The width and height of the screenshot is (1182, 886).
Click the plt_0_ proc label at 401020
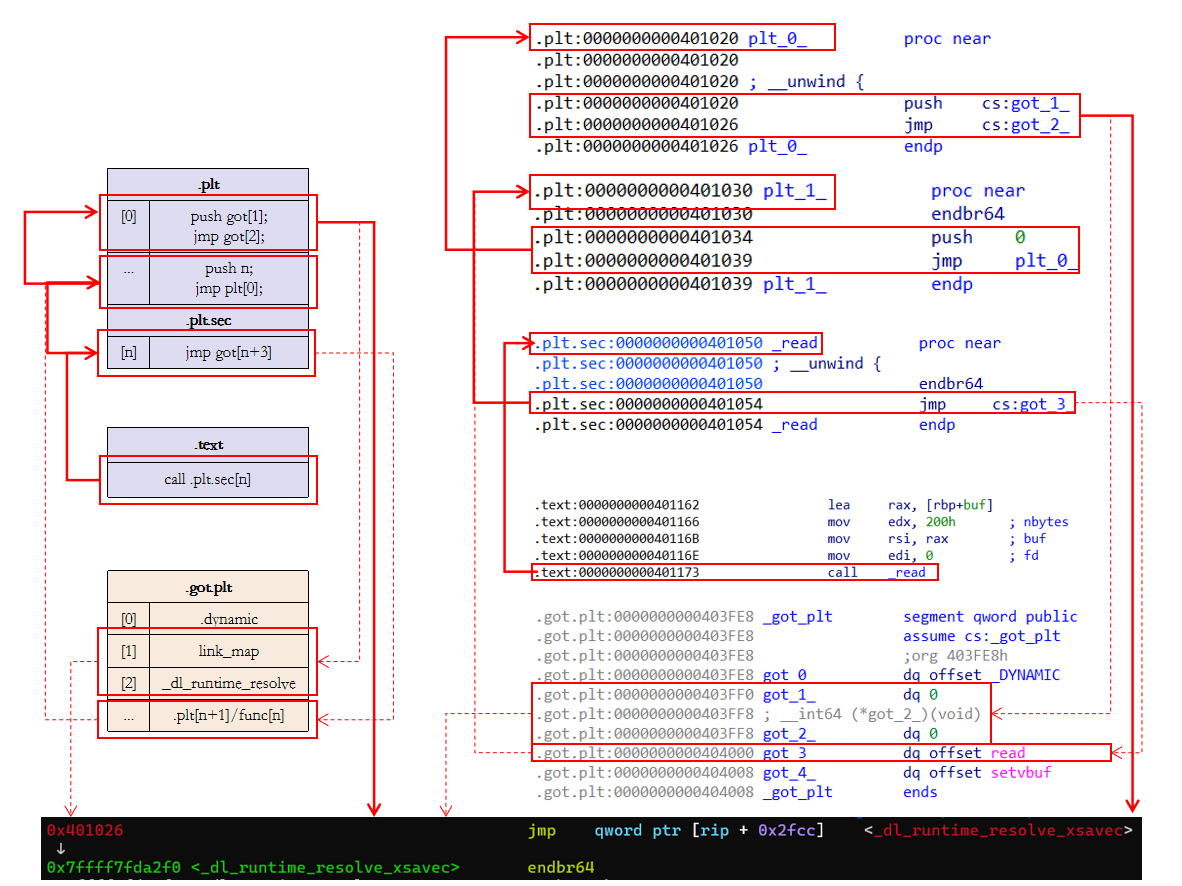(776, 39)
